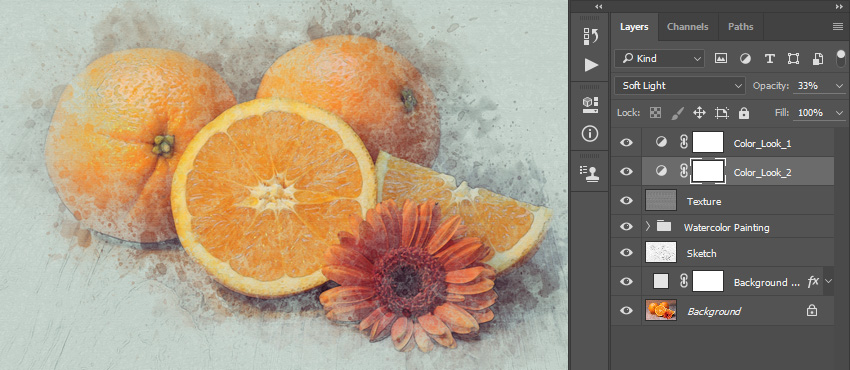Select the Sketch layer thumbnail

661,252
